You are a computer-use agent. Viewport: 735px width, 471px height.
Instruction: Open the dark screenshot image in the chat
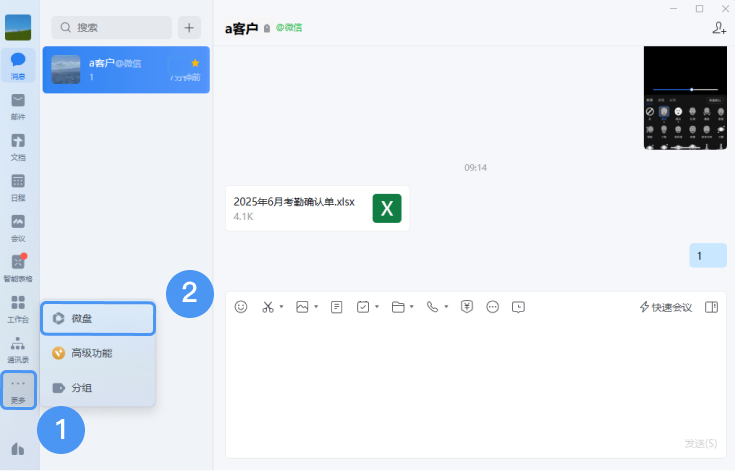pyautogui.click(x=685, y=98)
